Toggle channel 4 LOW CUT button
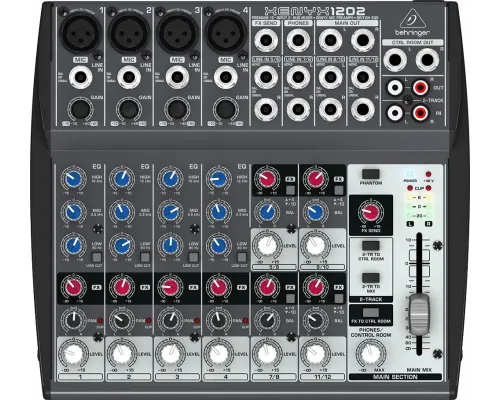 [x=242, y=257]
